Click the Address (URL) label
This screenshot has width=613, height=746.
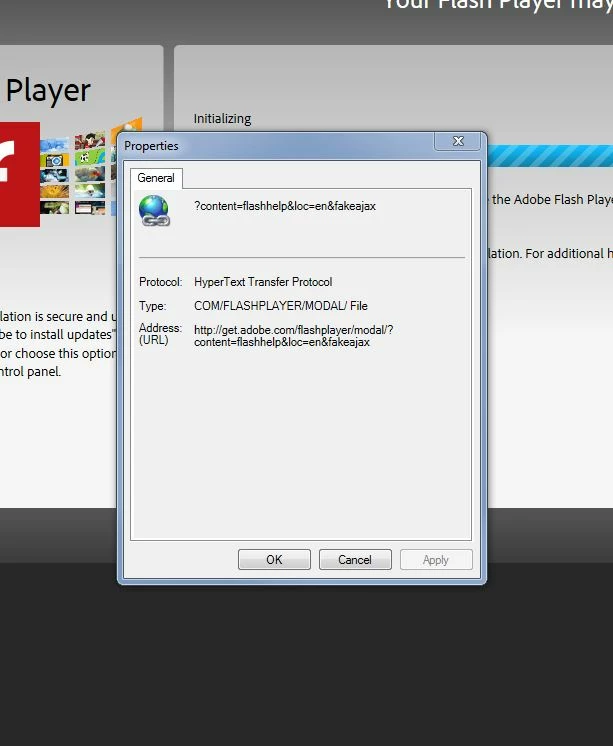pos(160,334)
